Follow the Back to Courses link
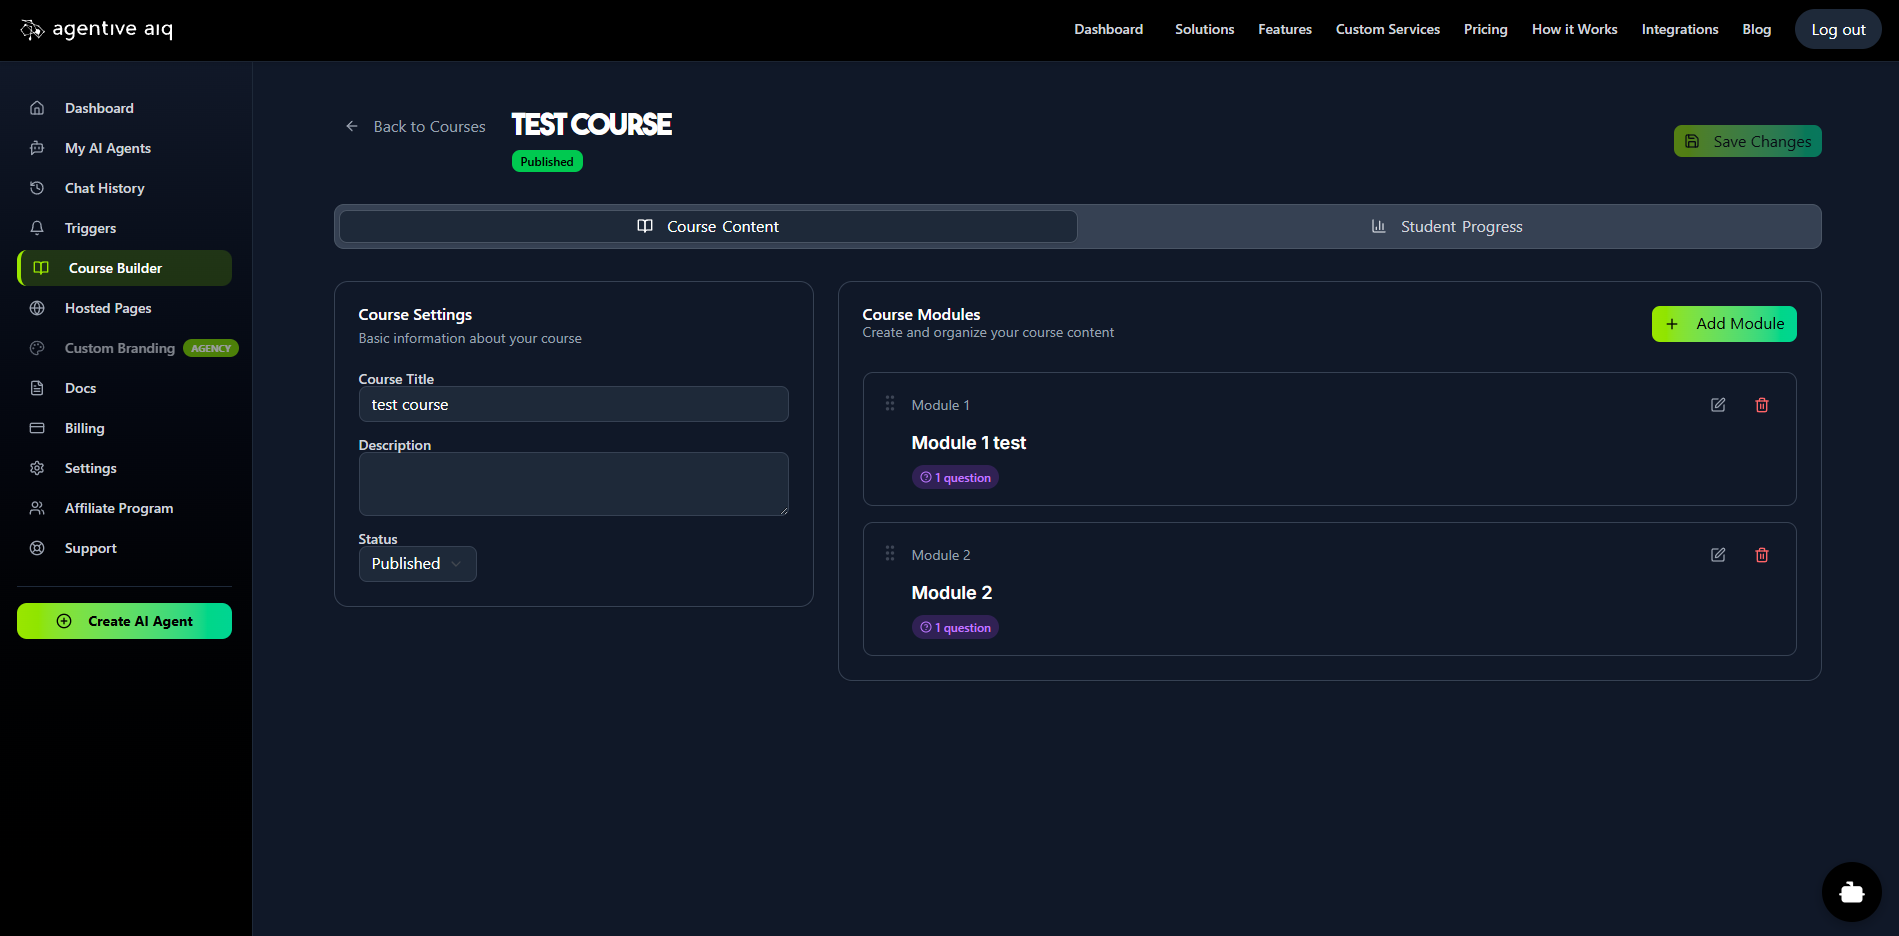Viewport: 1899px width, 936px height. [x=428, y=126]
